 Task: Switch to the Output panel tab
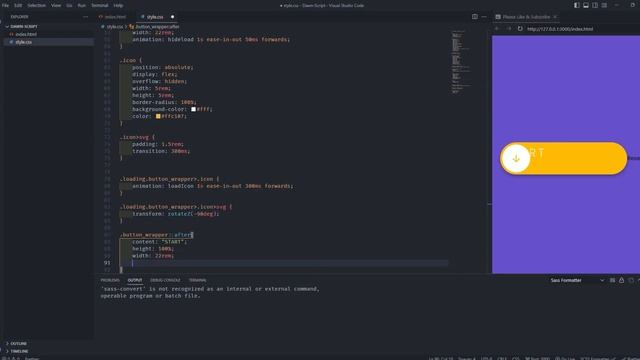pos(135,280)
